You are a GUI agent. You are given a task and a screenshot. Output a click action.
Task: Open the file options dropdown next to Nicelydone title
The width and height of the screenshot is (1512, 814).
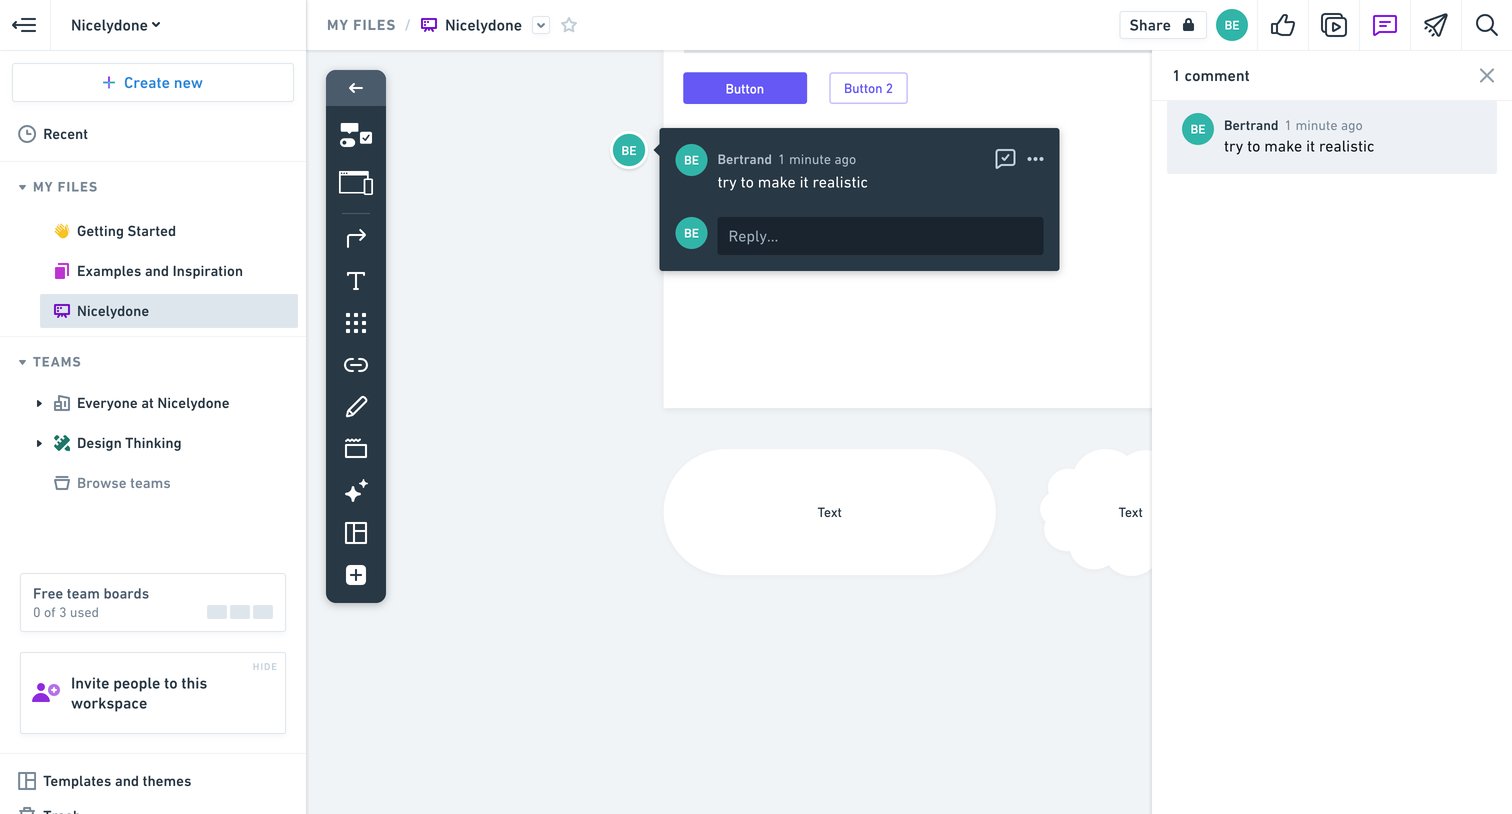tap(541, 25)
